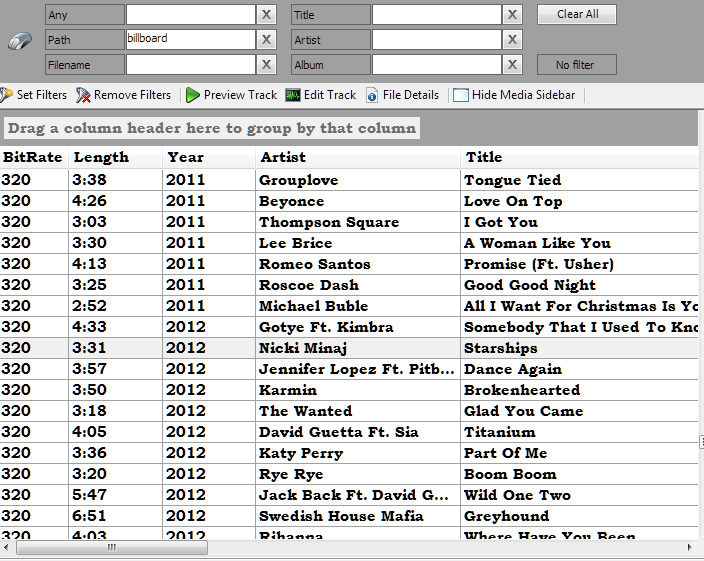Image resolution: width=704 pixels, height=561 pixels.
Task: Toggle the Hide Media Sidebar checkbox
Action: [461, 95]
